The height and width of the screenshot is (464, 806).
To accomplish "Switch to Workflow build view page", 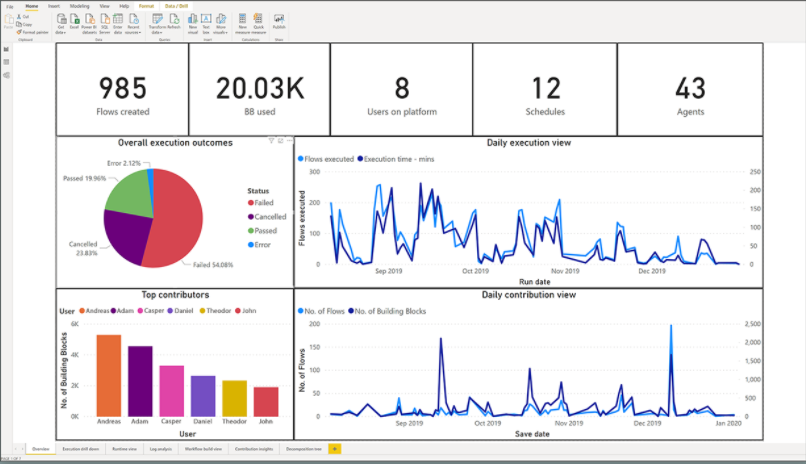I will coord(204,449).
